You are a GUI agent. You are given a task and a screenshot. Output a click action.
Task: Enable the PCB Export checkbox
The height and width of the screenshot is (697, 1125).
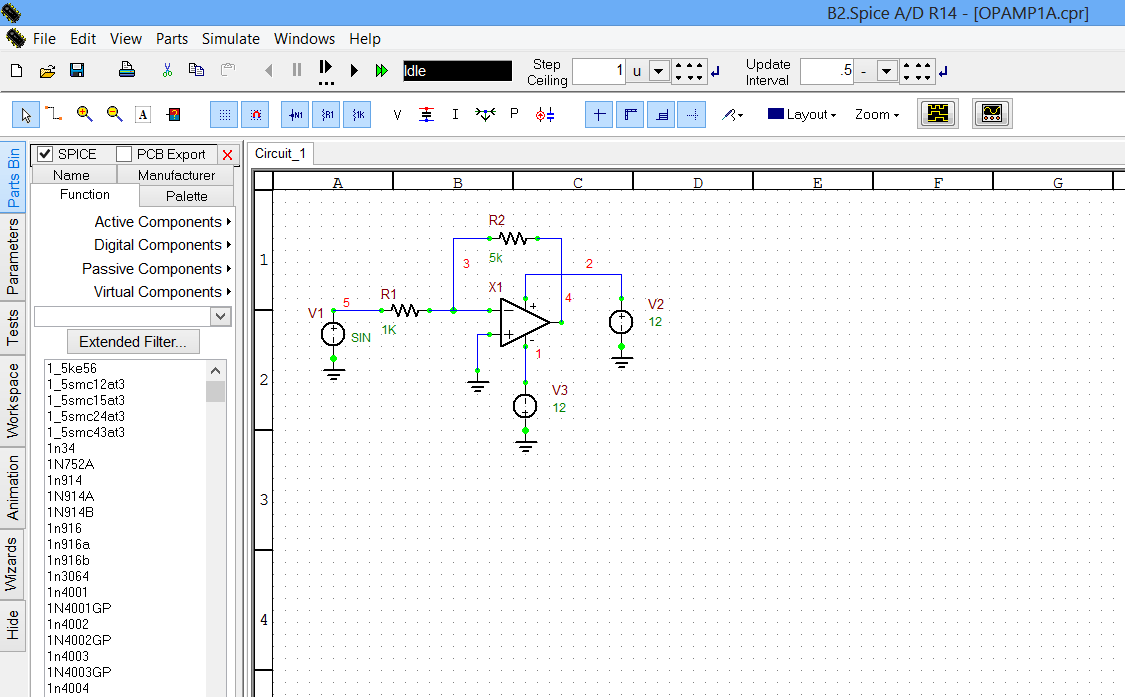[124, 154]
